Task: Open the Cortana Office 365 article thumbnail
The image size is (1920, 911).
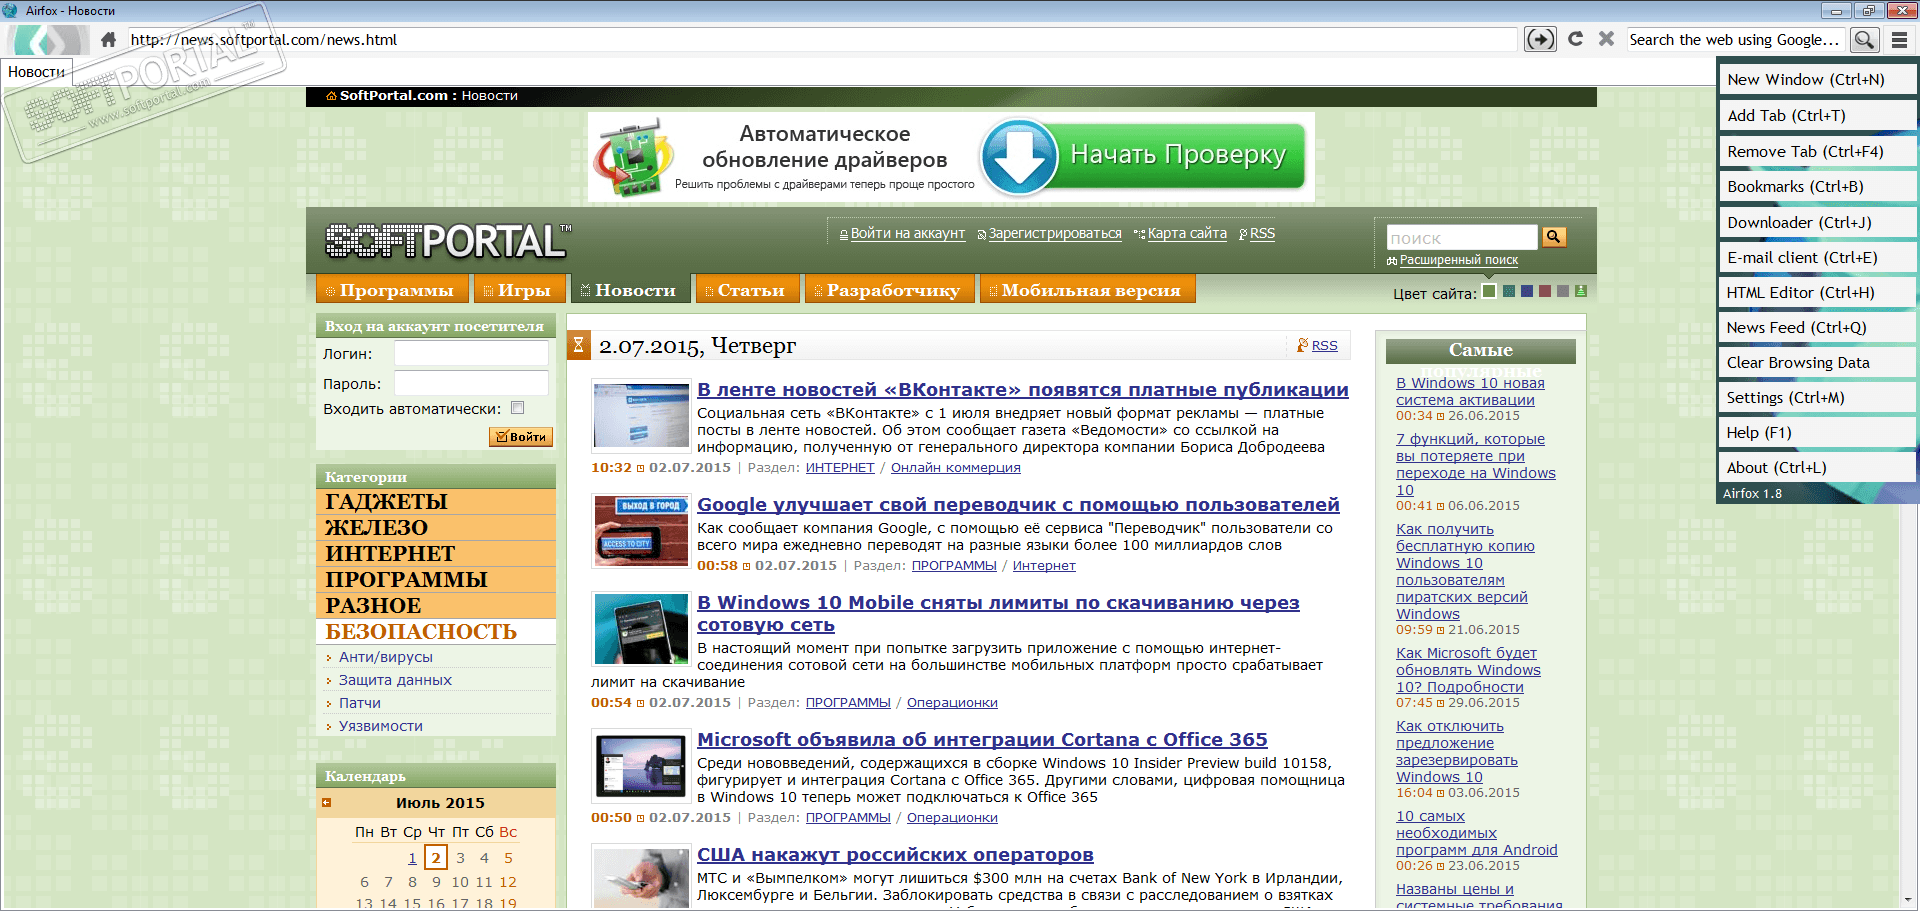Action: tap(641, 765)
